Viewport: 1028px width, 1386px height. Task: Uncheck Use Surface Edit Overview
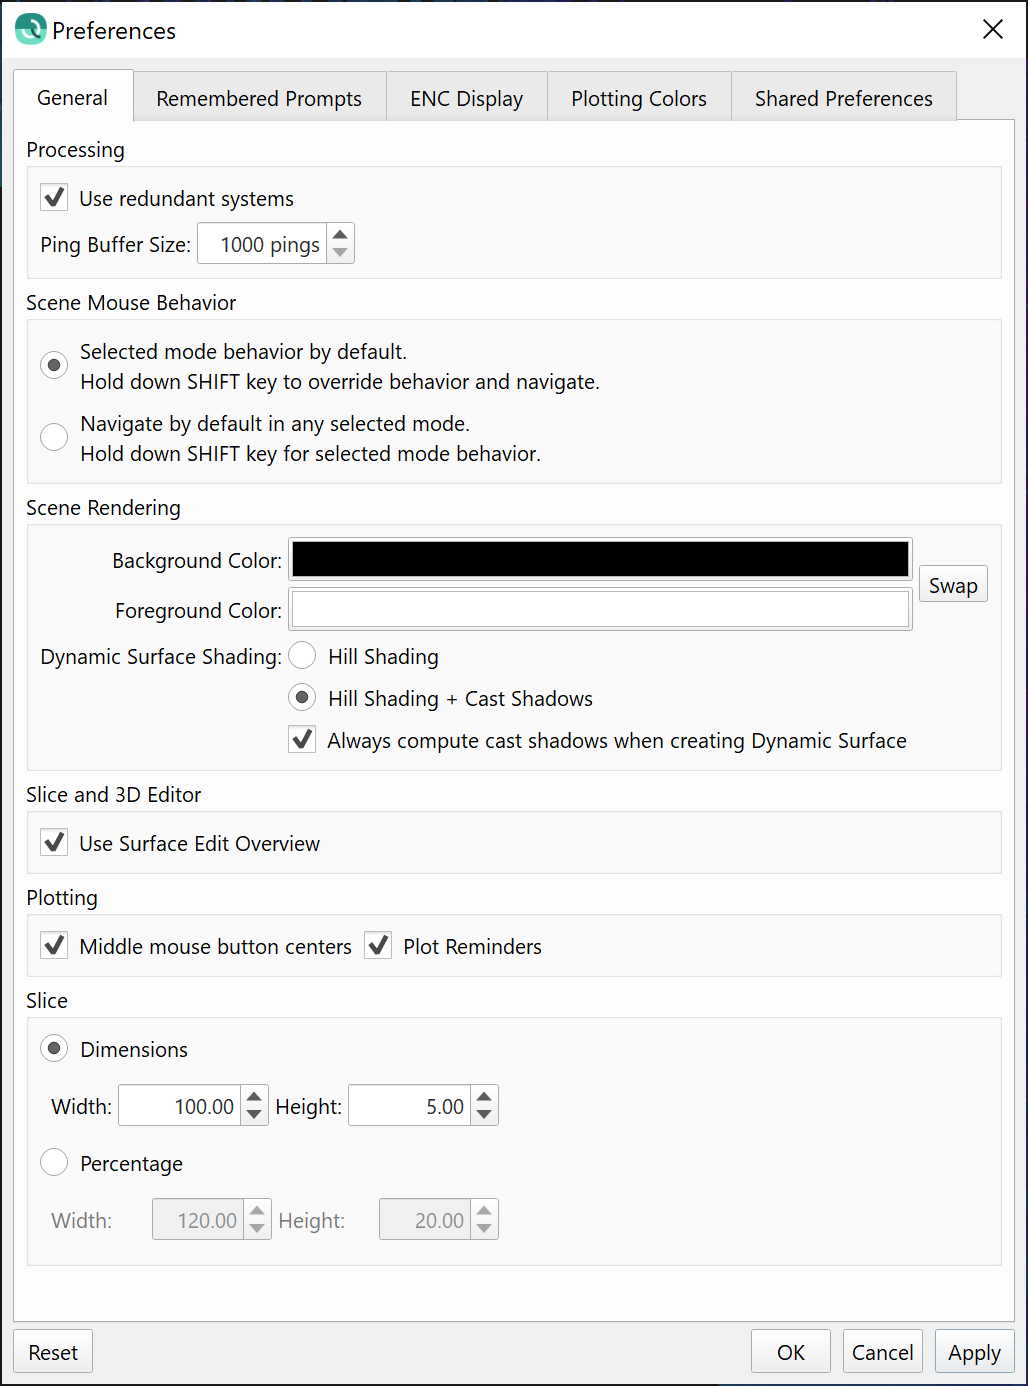click(55, 843)
